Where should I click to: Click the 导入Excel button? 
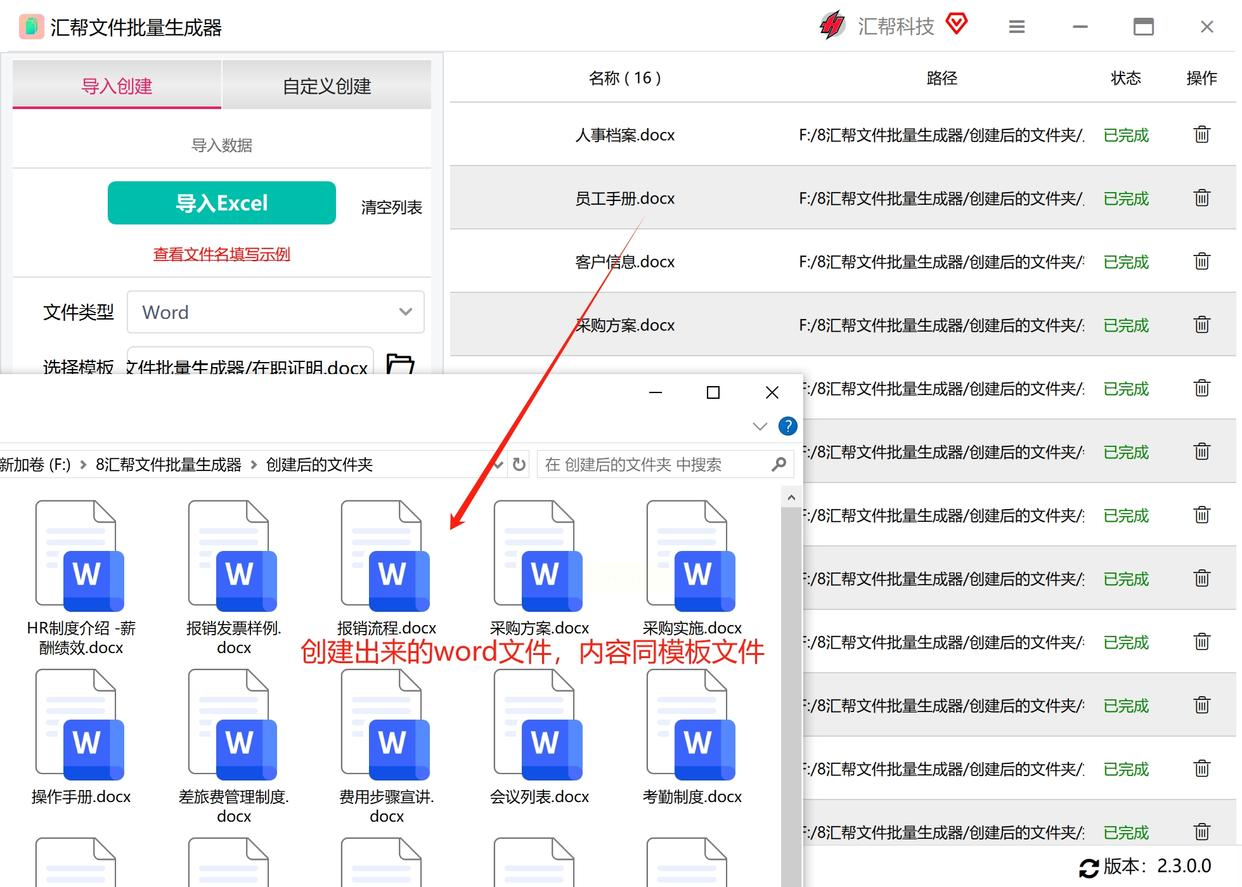[222, 203]
